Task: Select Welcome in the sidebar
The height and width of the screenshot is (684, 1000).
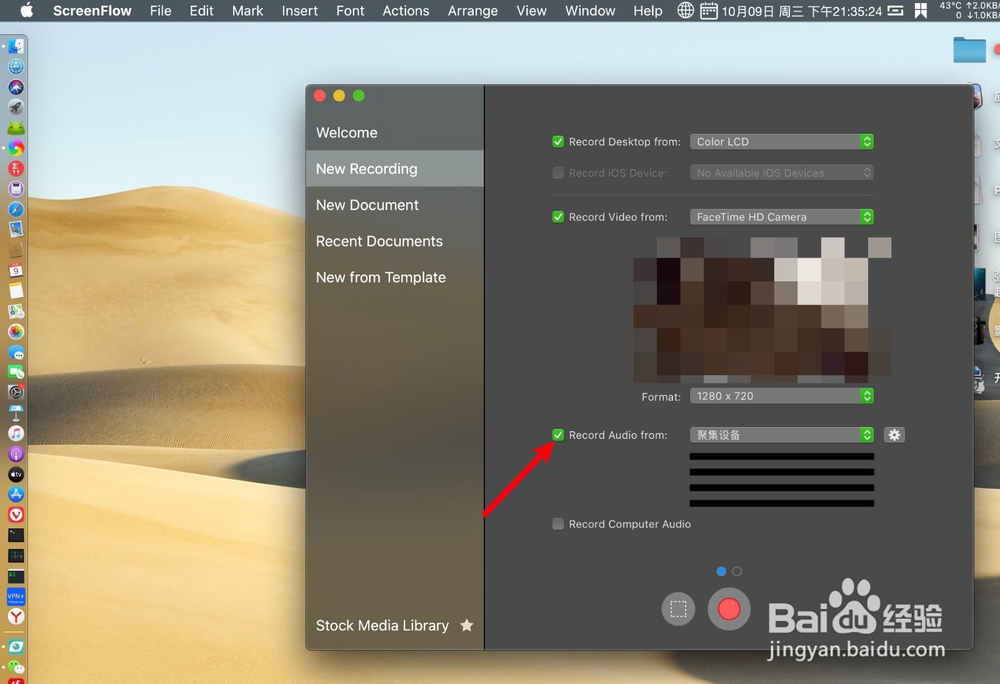Action: pyautogui.click(x=395, y=133)
